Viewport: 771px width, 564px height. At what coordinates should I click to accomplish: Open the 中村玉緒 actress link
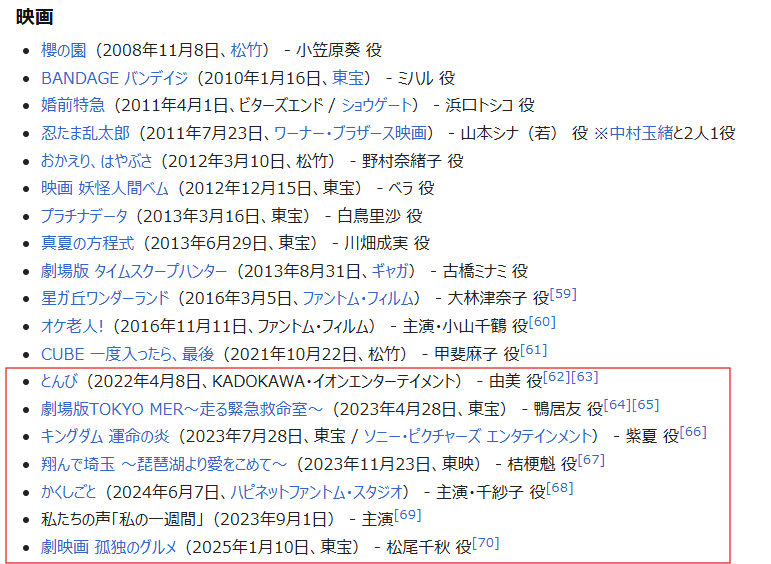click(x=641, y=133)
